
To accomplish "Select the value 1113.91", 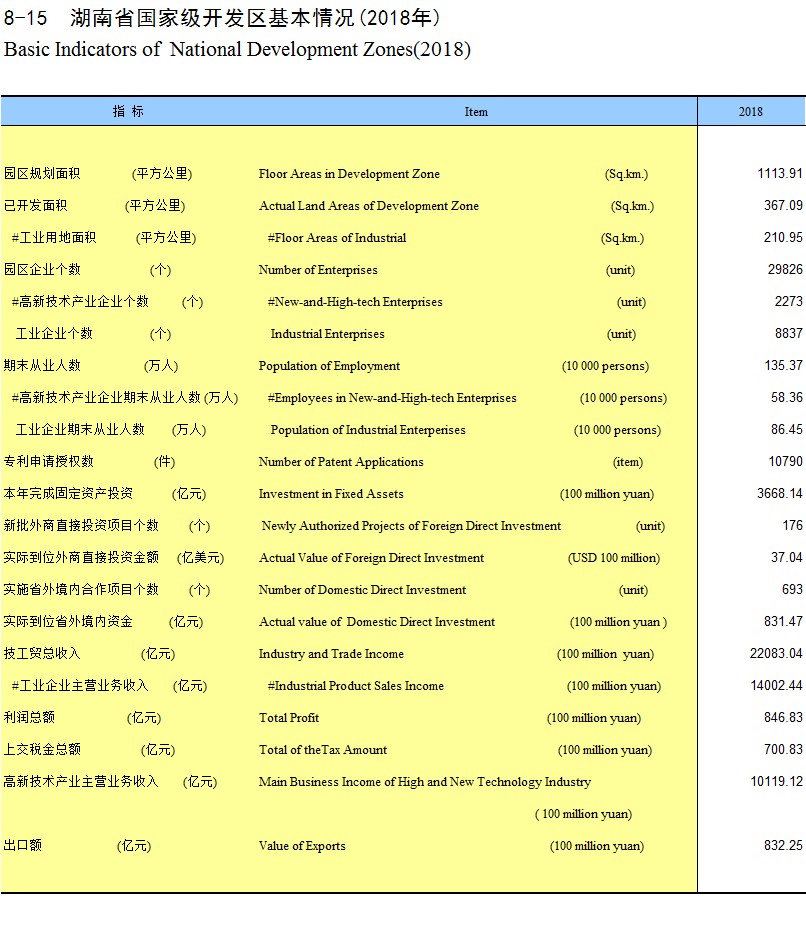I will click(780, 174).
